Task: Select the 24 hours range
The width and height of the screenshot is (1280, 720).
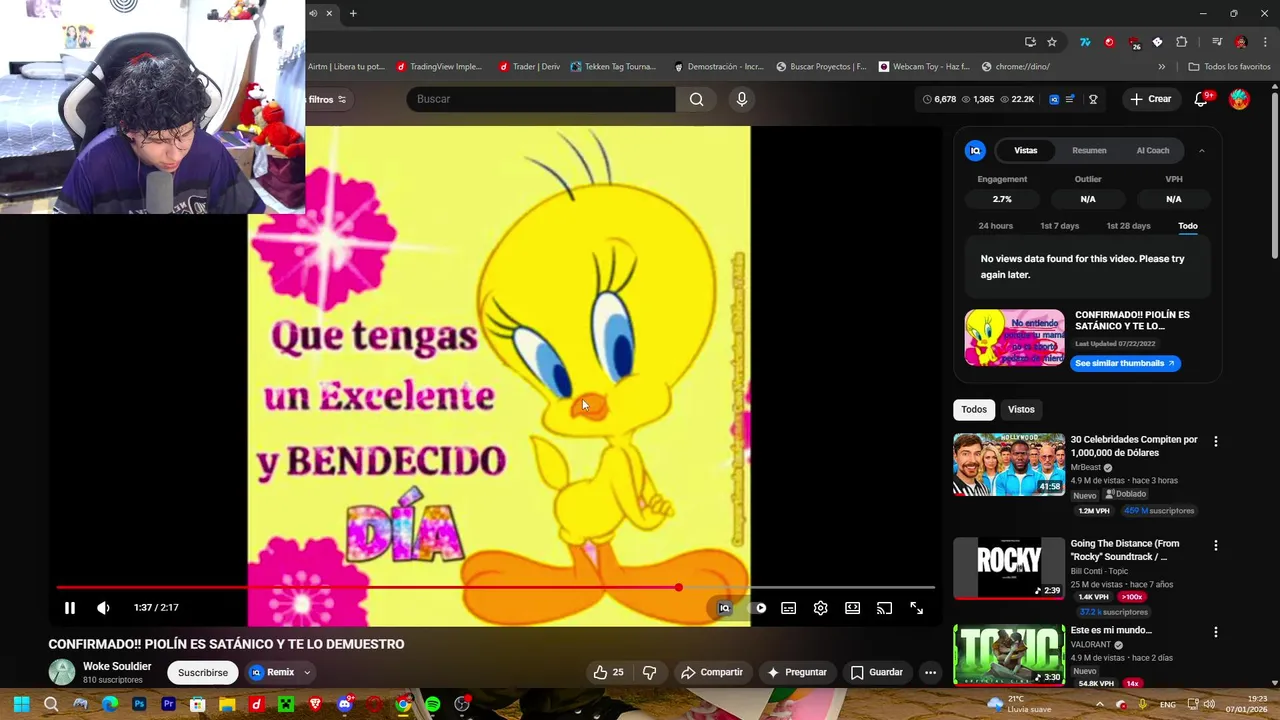Action: 995,226
